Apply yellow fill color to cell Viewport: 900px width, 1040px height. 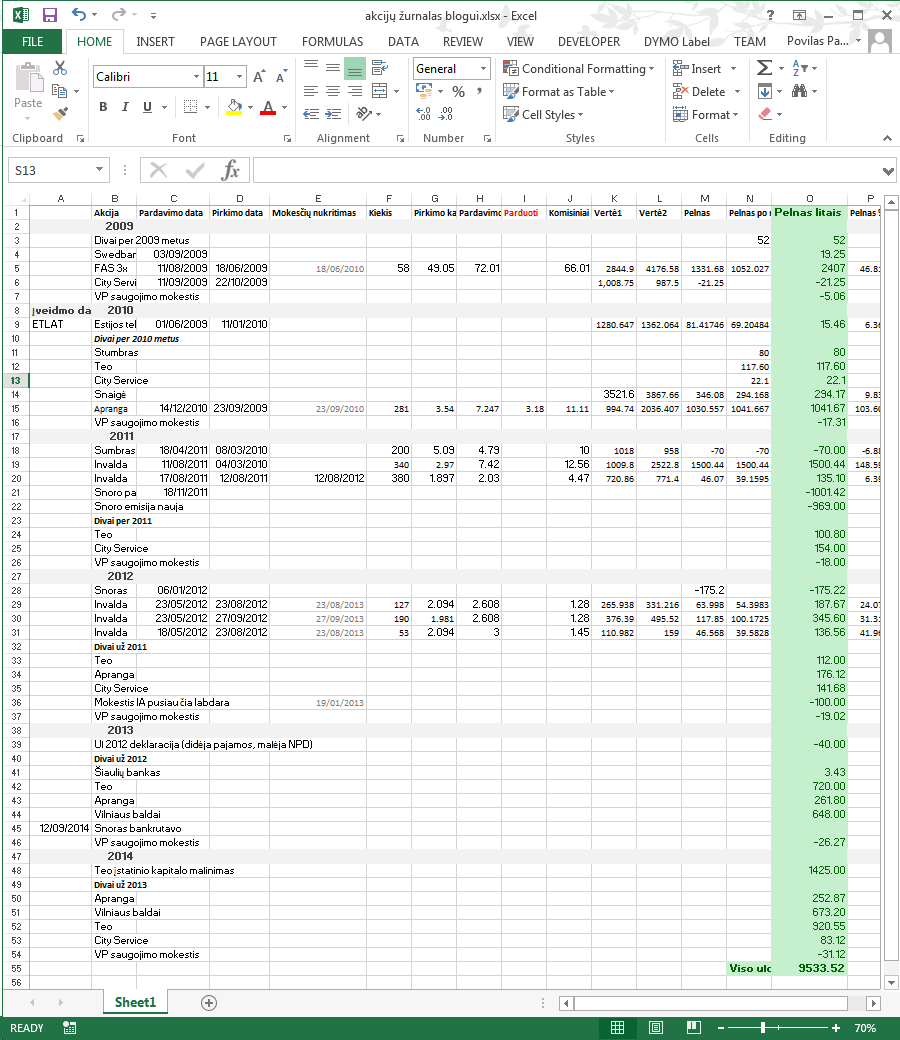point(234,107)
